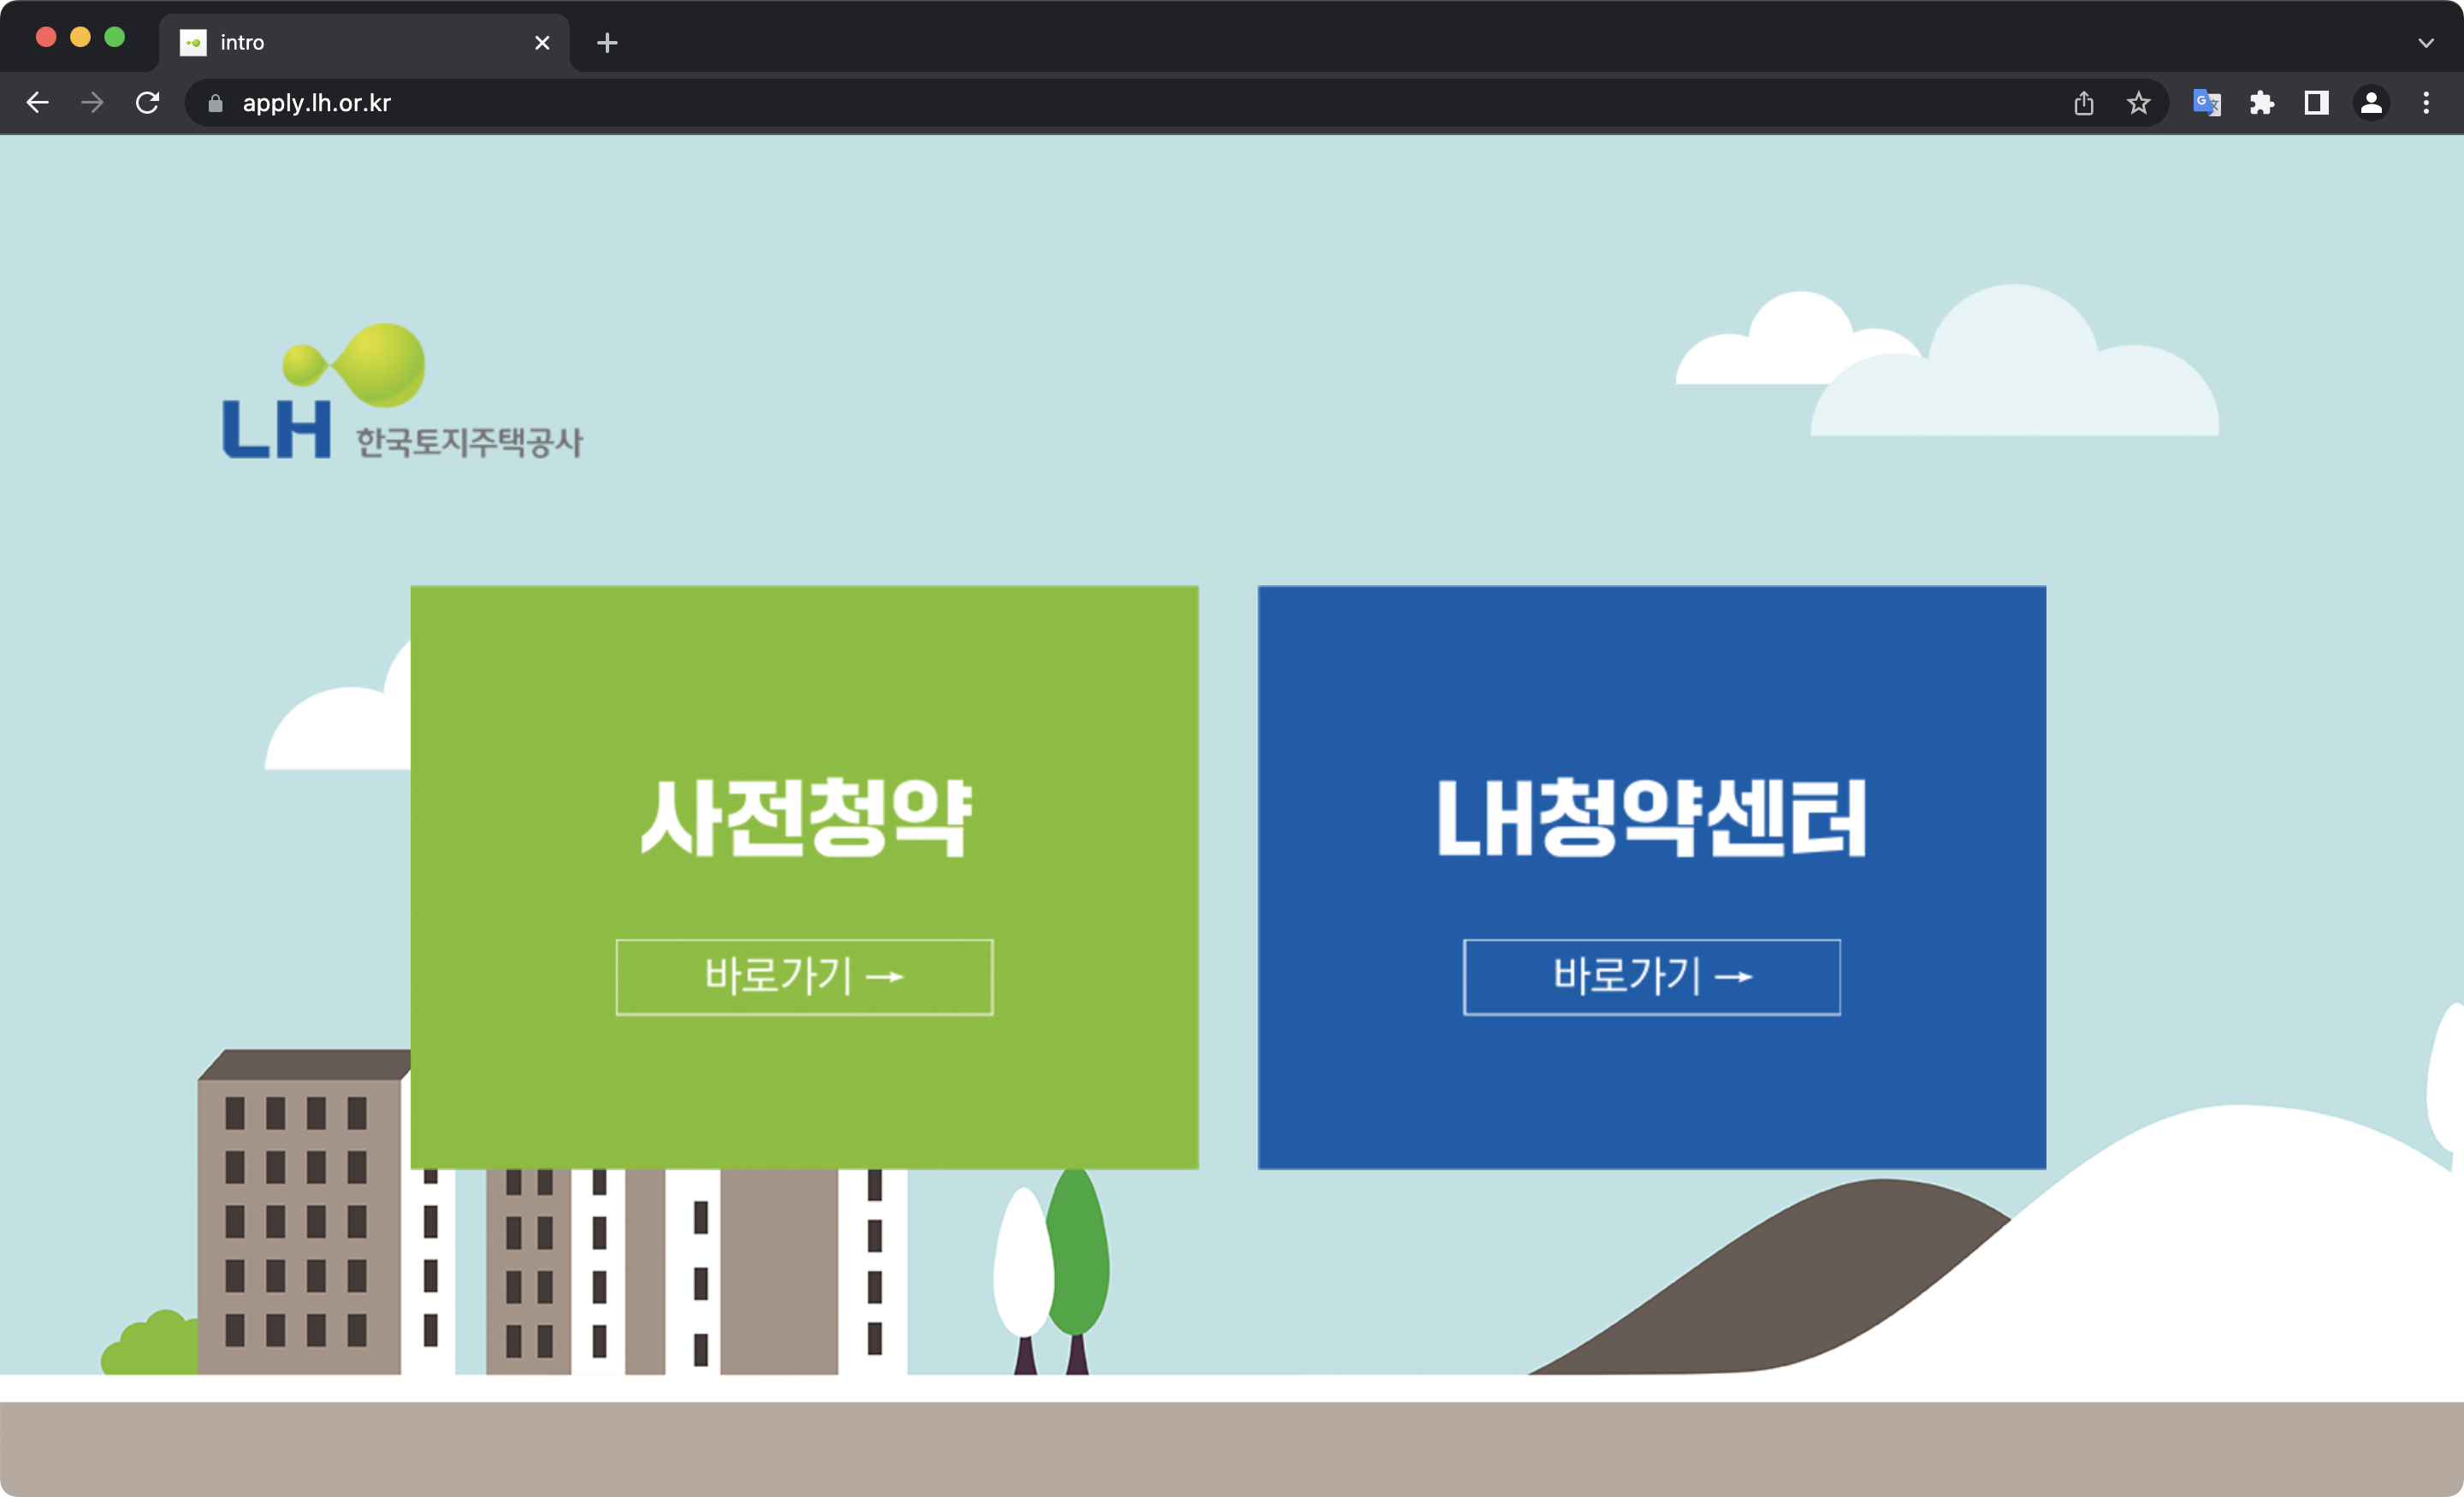The image size is (2464, 1497).
Task: Click the forward navigation arrow
Action: 92,103
